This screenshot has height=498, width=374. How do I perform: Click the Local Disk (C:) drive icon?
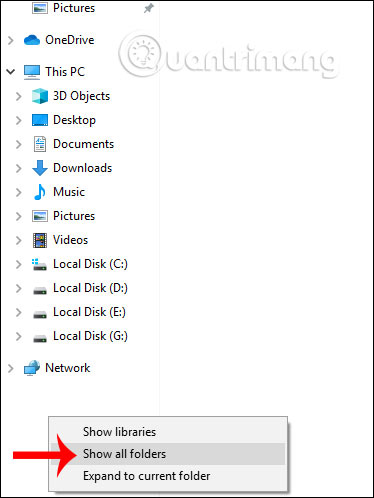pyautogui.click(x=40, y=264)
